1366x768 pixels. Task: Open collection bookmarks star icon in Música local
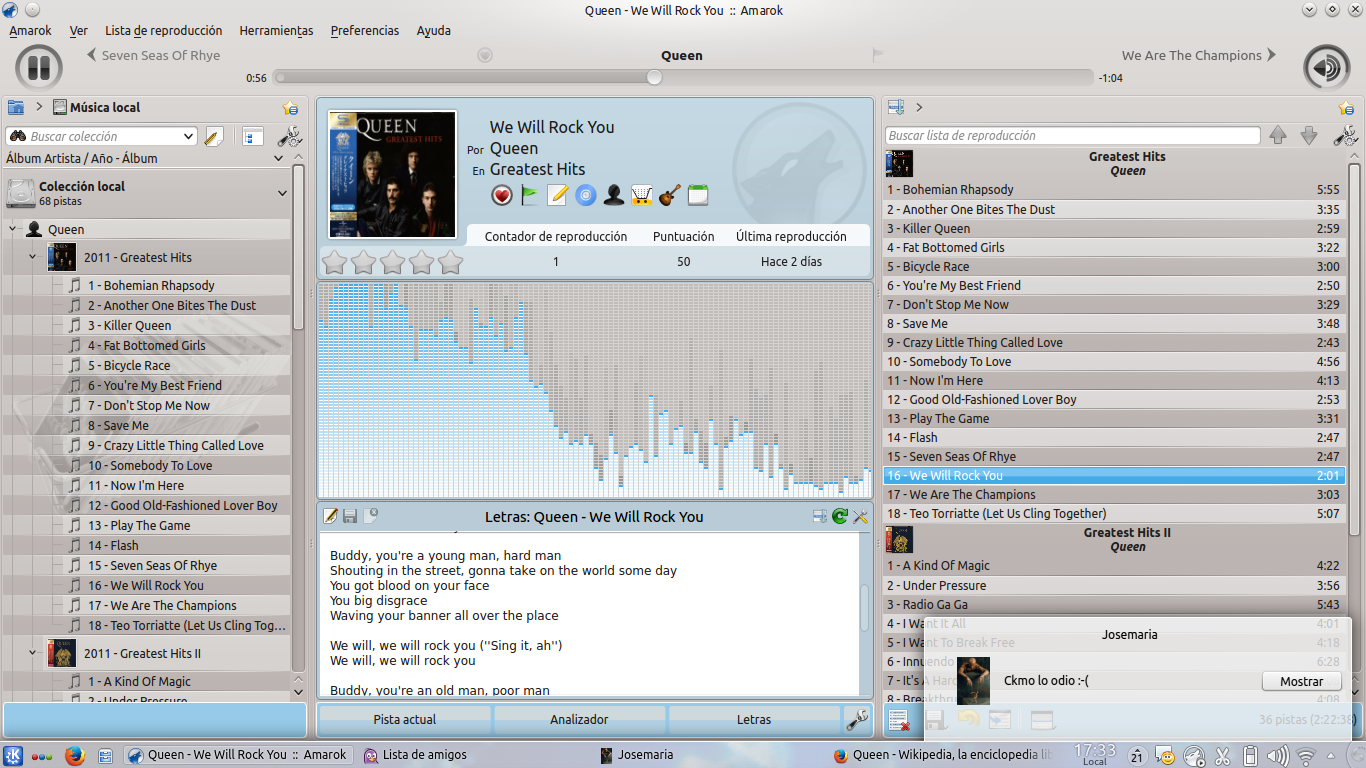[x=290, y=108]
